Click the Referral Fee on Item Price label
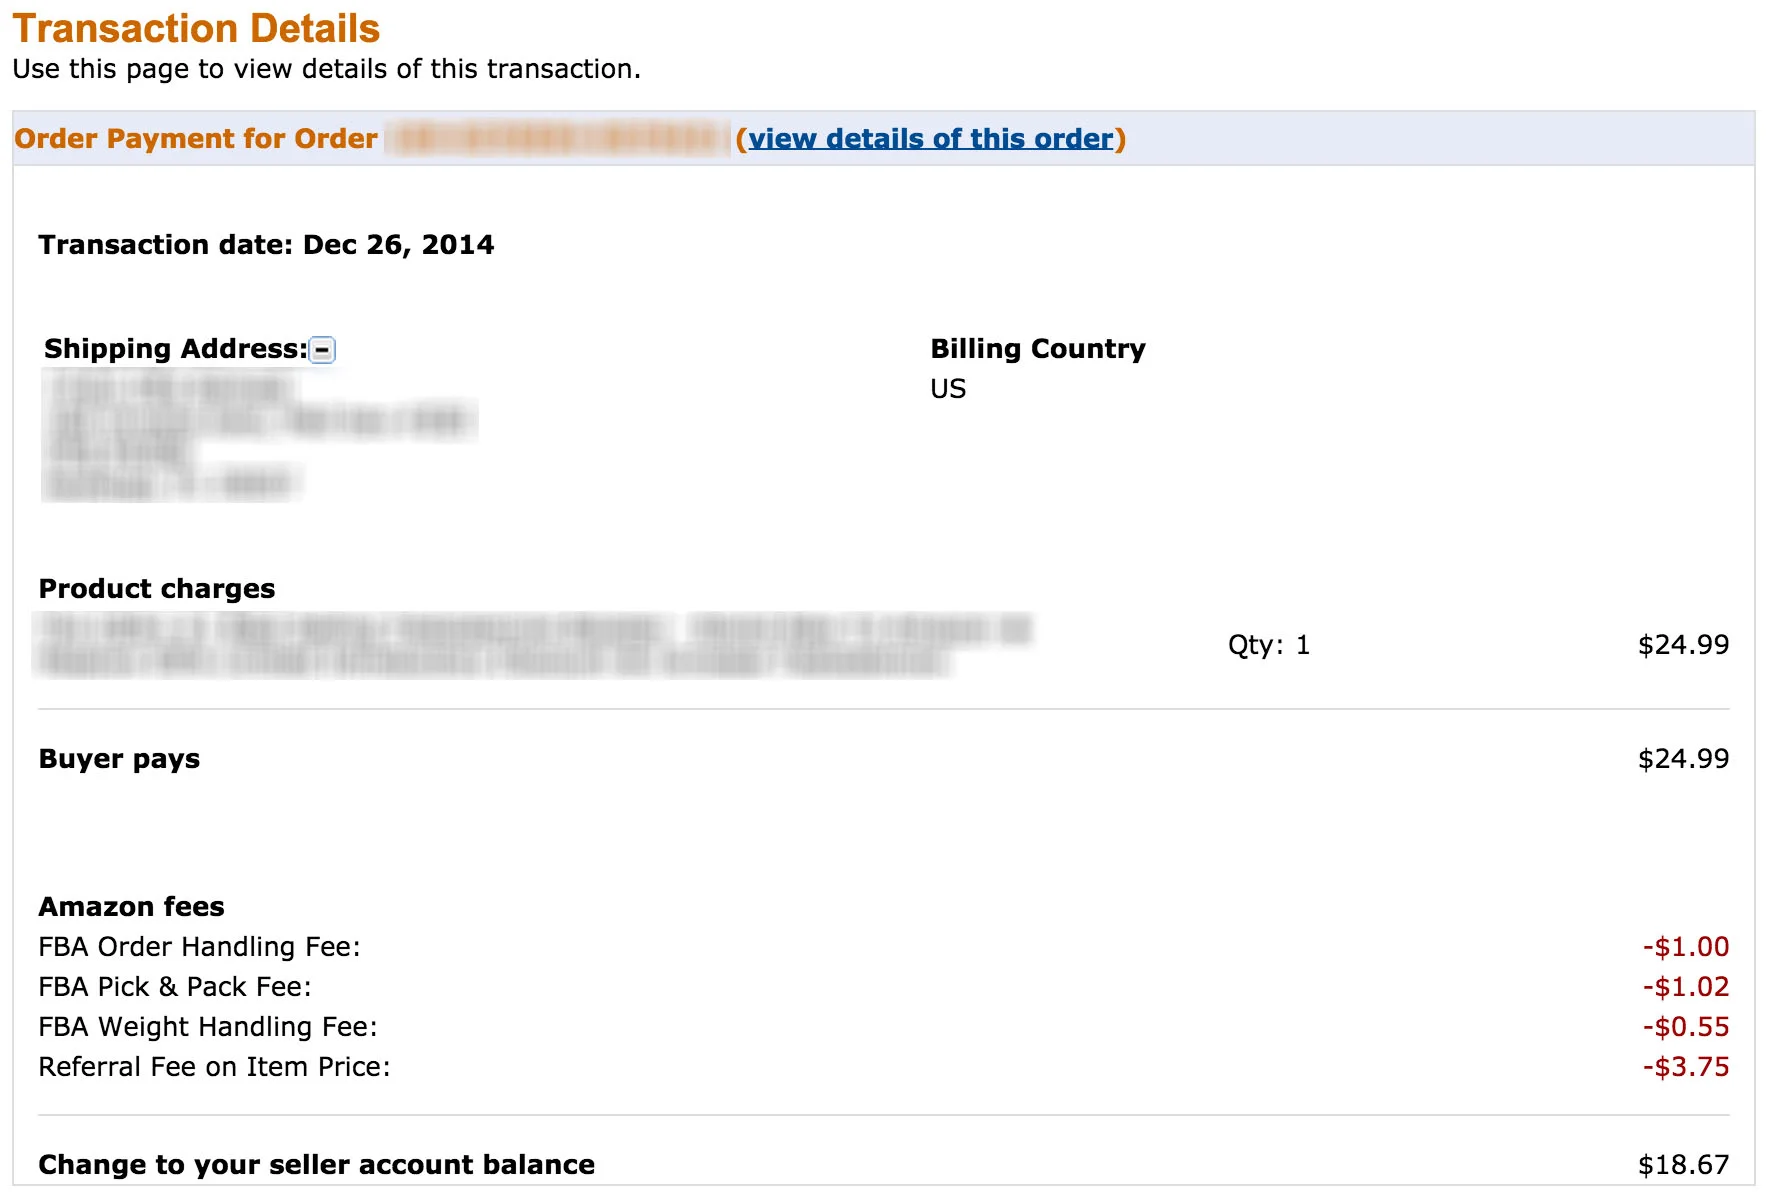Screen dimensions: 1766x1198 coord(214,1067)
